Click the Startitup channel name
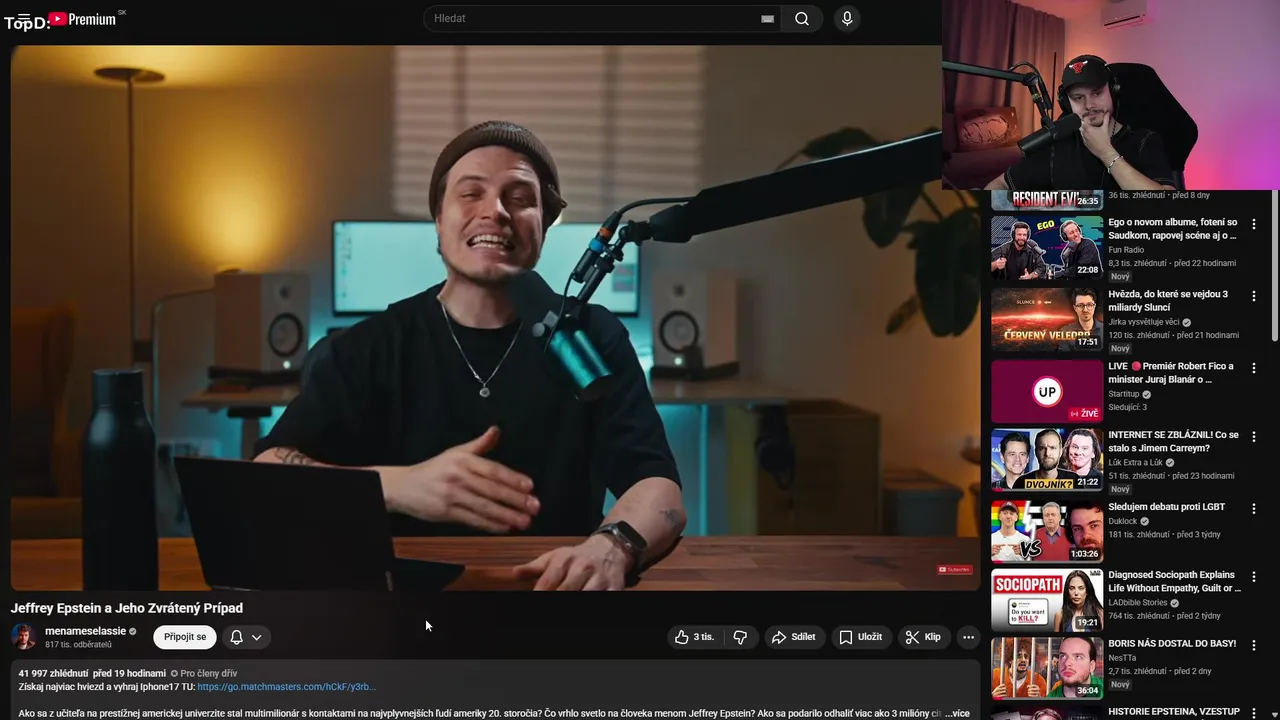The image size is (1280, 720). [x=1124, y=394]
